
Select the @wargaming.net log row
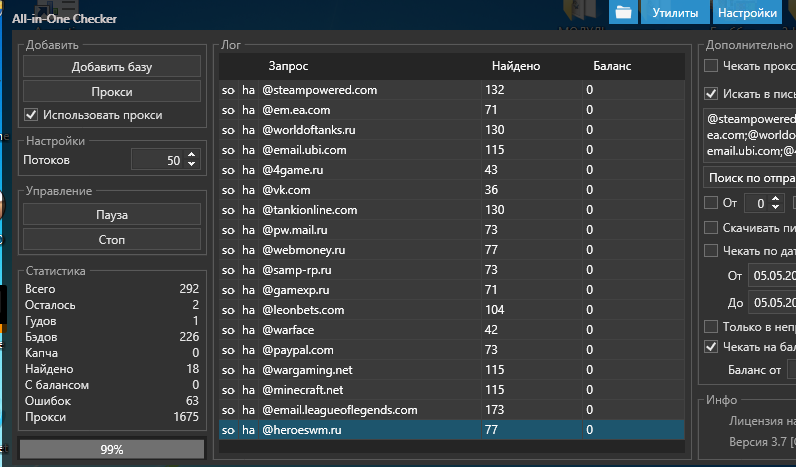coord(452,370)
